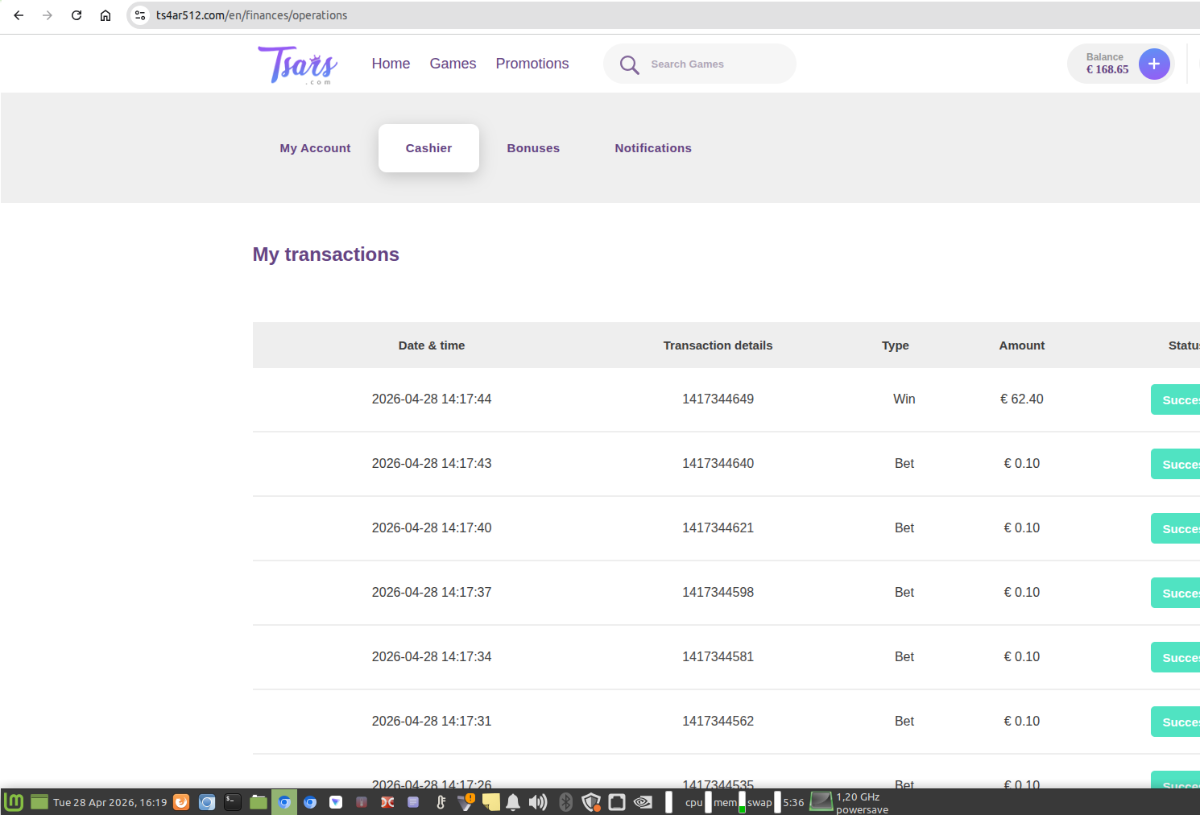Go back using the browser back arrow
Image resolution: width=1200 pixels, height=815 pixels.
(x=18, y=16)
